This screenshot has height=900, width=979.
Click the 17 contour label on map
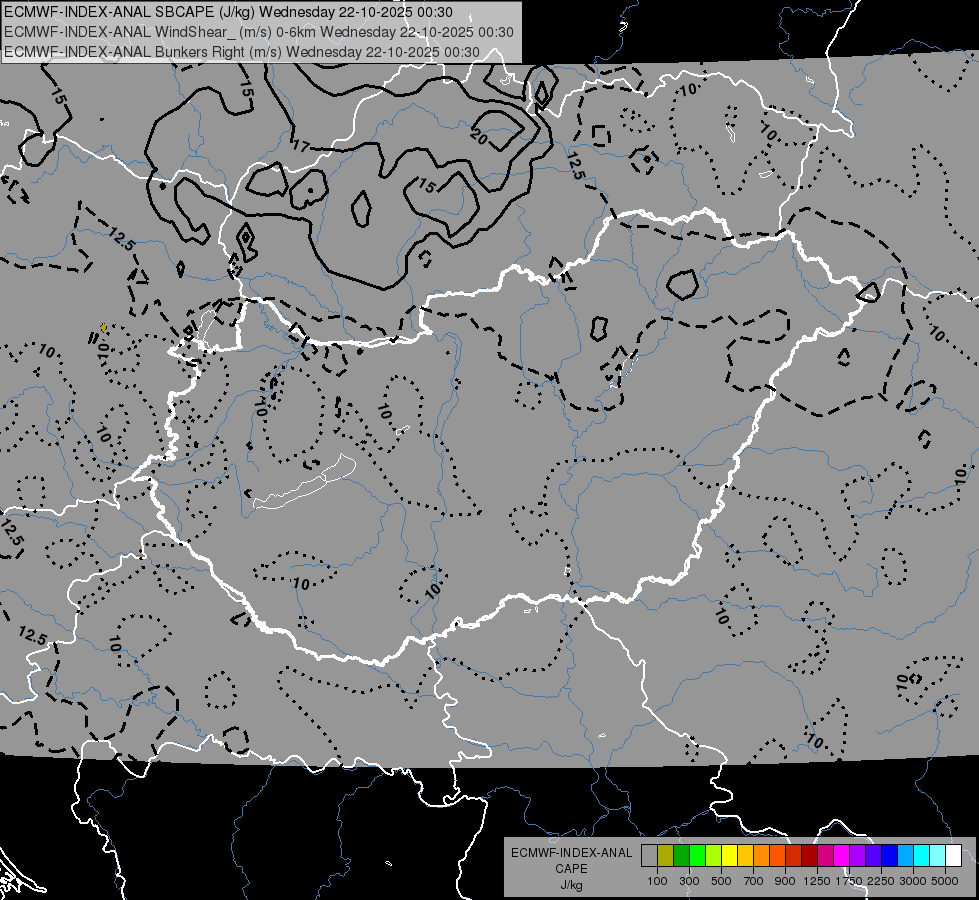click(x=302, y=146)
